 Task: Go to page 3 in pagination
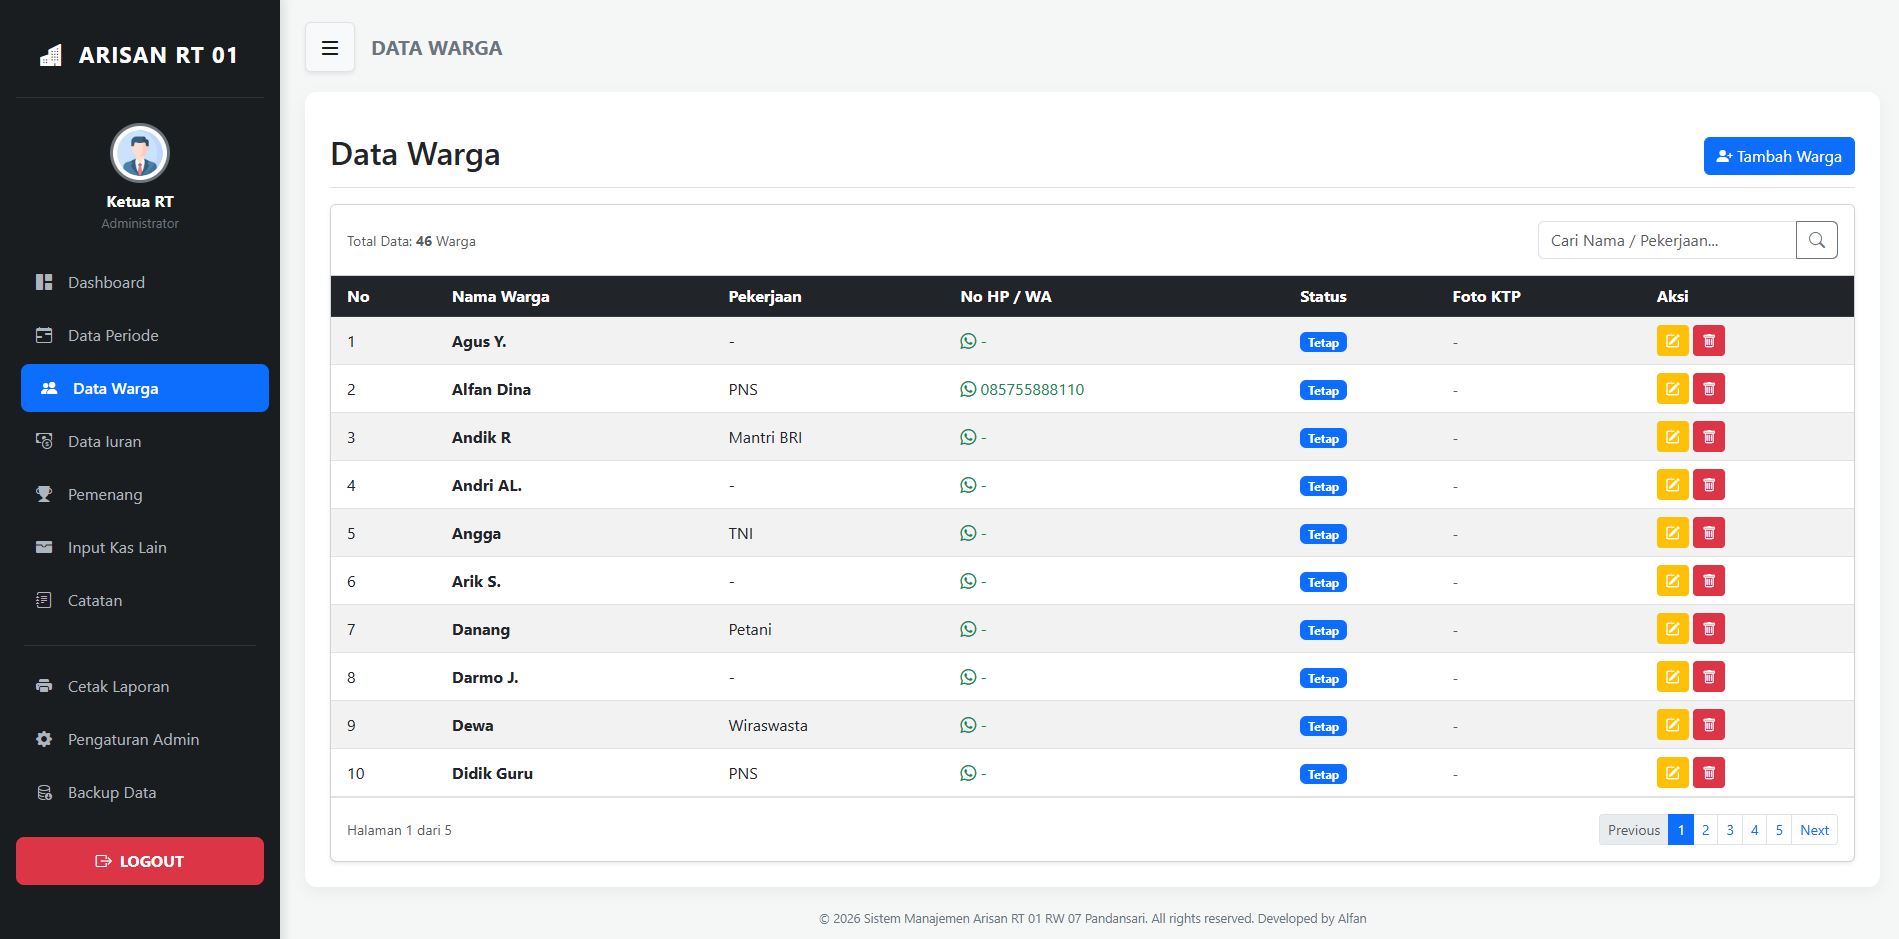(x=1729, y=830)
